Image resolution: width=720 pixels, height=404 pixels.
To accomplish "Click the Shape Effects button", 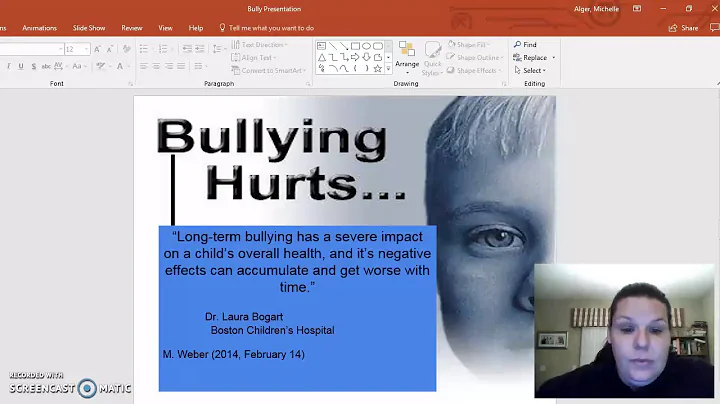I will [x=475, y=70].
